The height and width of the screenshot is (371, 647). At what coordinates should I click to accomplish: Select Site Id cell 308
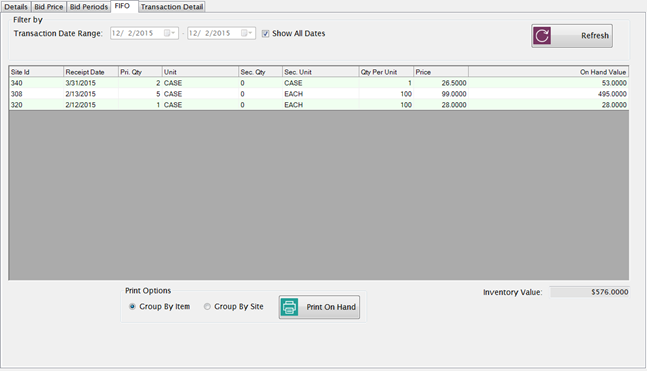click(x=36, y=94)
